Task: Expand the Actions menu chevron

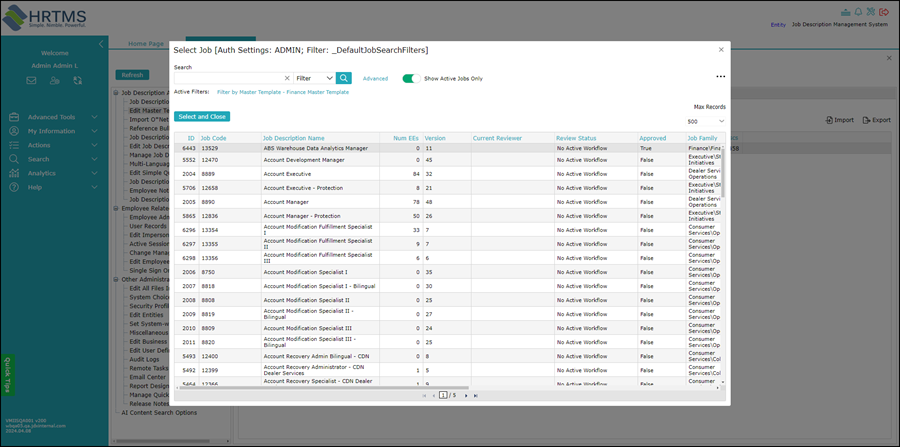Action: pyautogui.click(x=95, y=145)
